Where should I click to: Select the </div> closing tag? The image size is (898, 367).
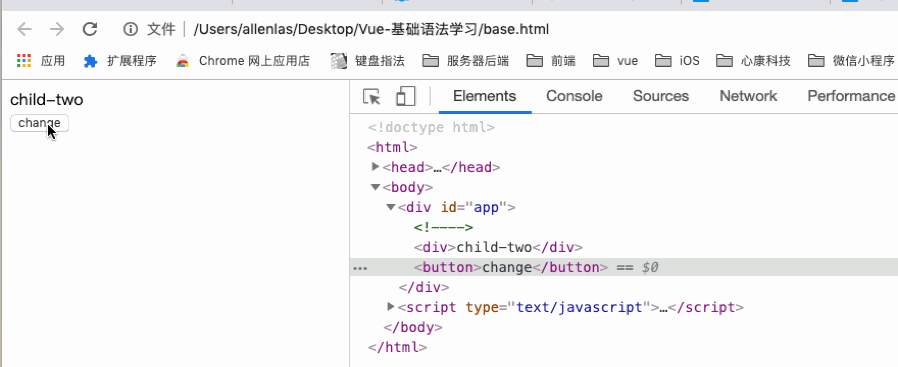click(x=424, y=287)
